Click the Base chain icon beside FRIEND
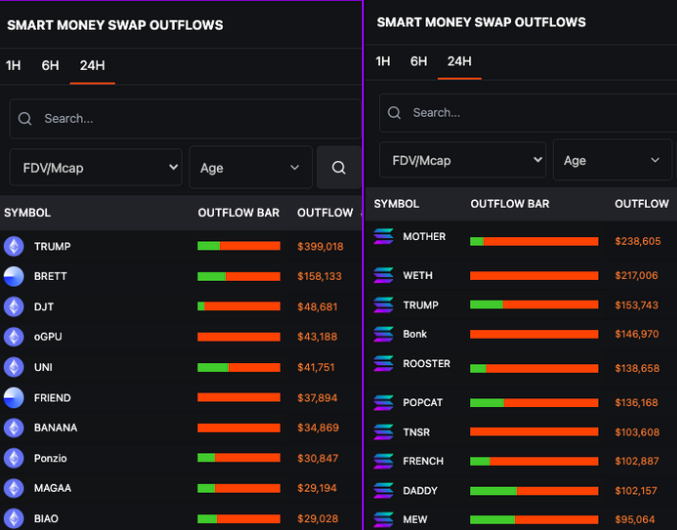Screen dimensions: 677x530 (x=14, y=398)
